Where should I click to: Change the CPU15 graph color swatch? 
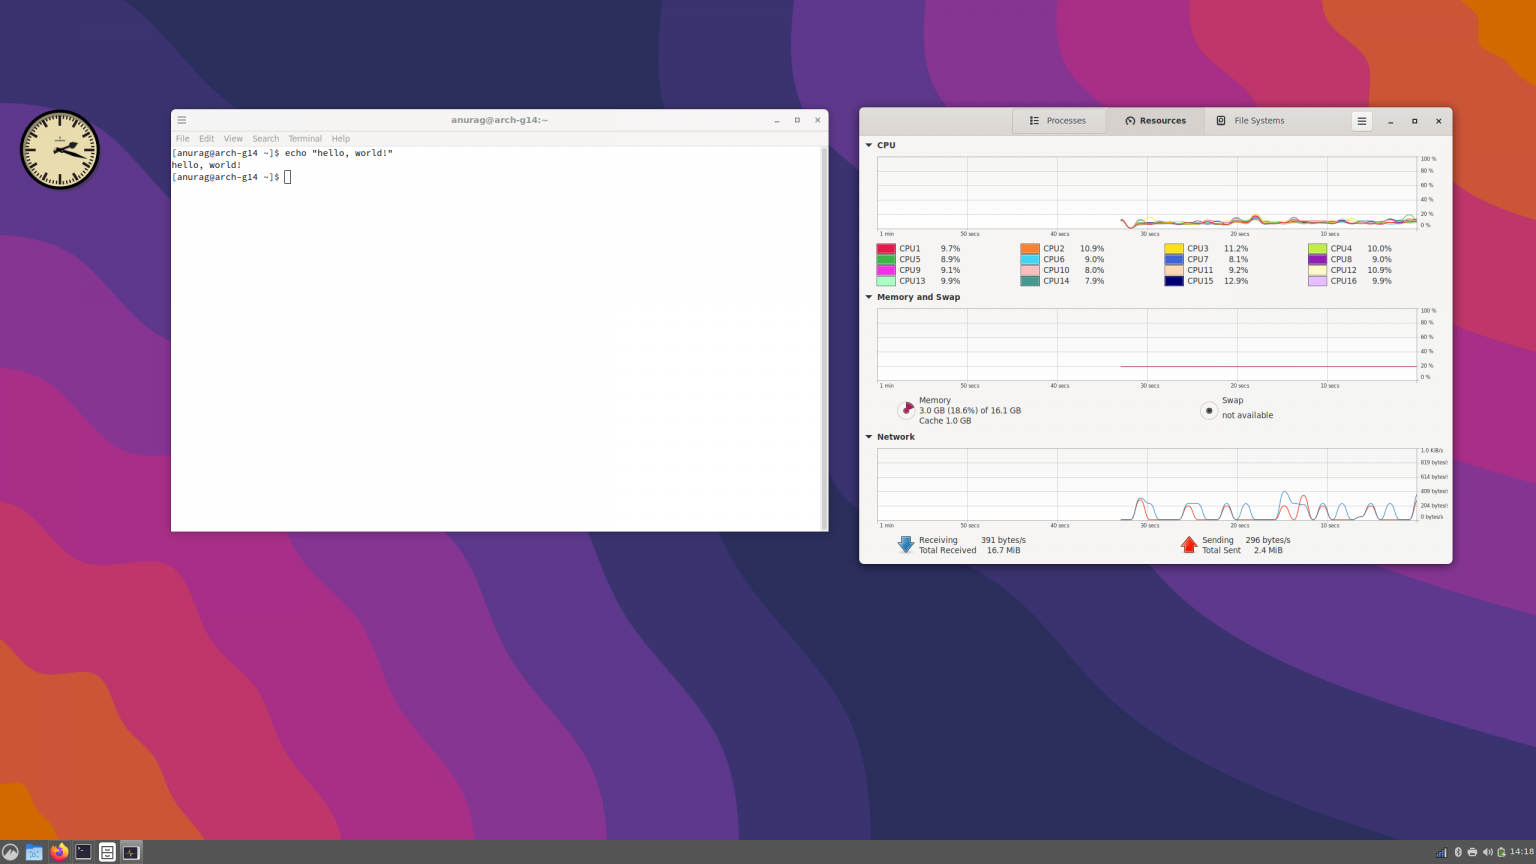pyautogui.click(x=1174, y=281)
